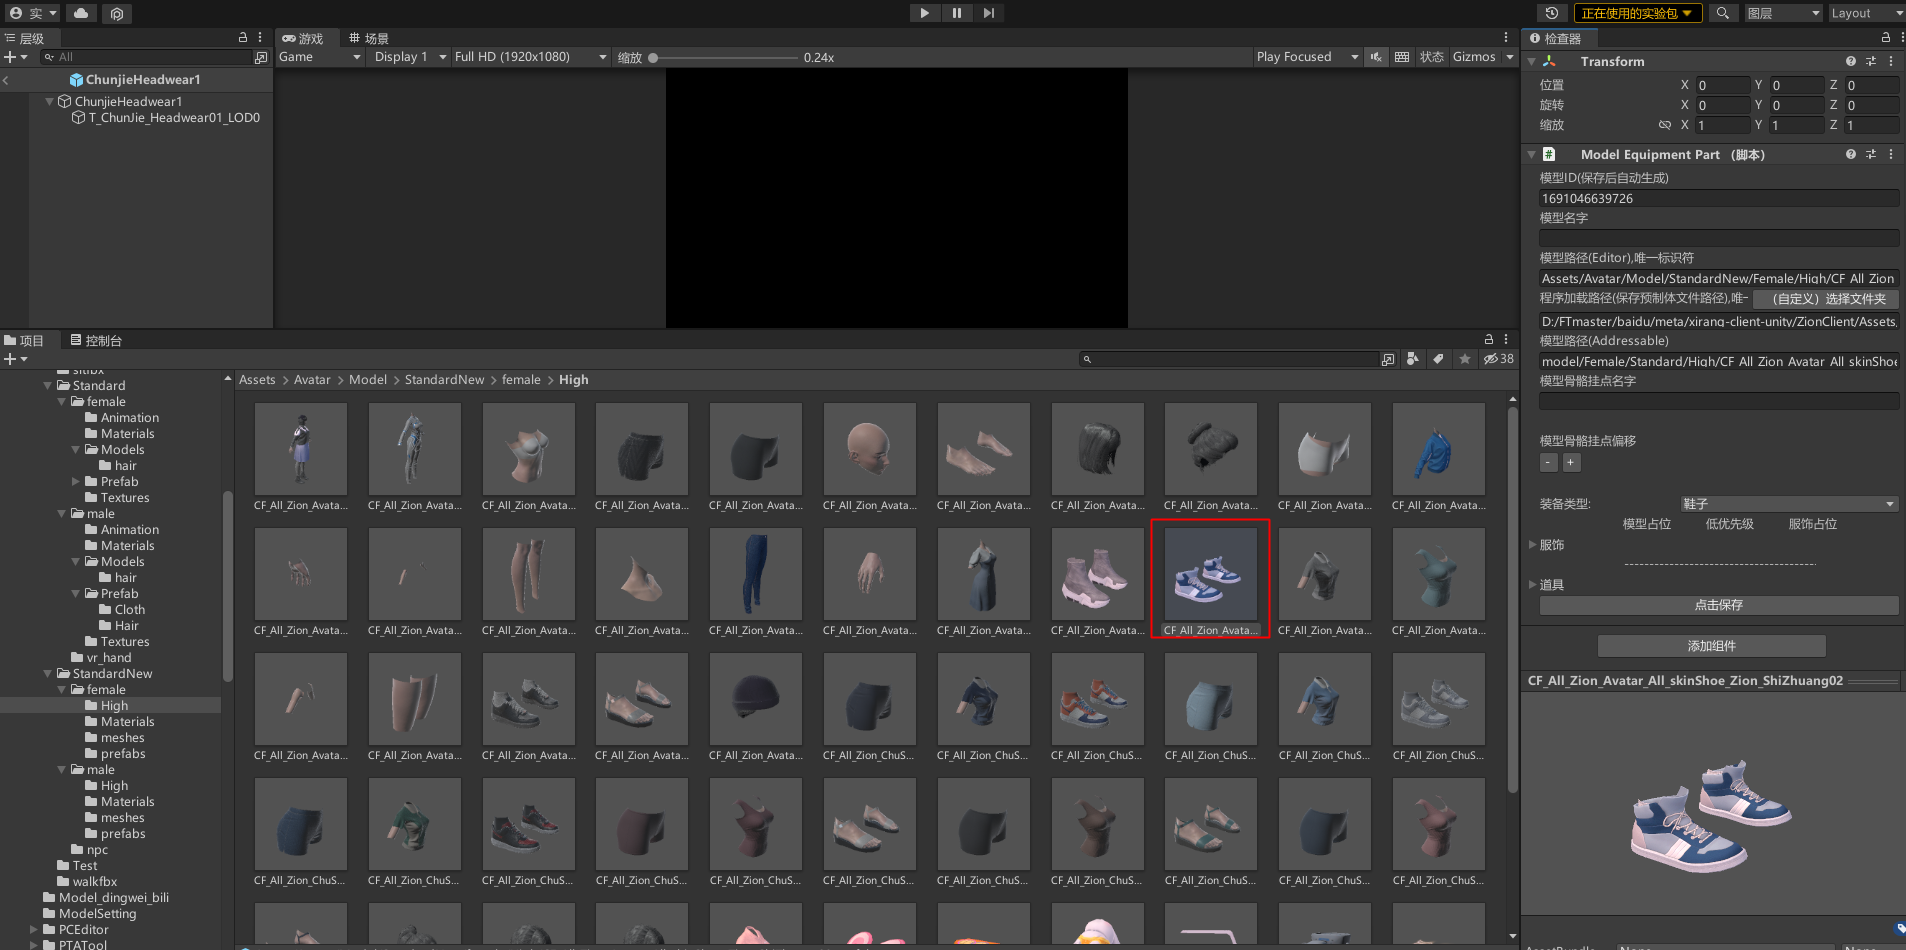Click the 添加组件 add component button

click(x=1711, y=646)
